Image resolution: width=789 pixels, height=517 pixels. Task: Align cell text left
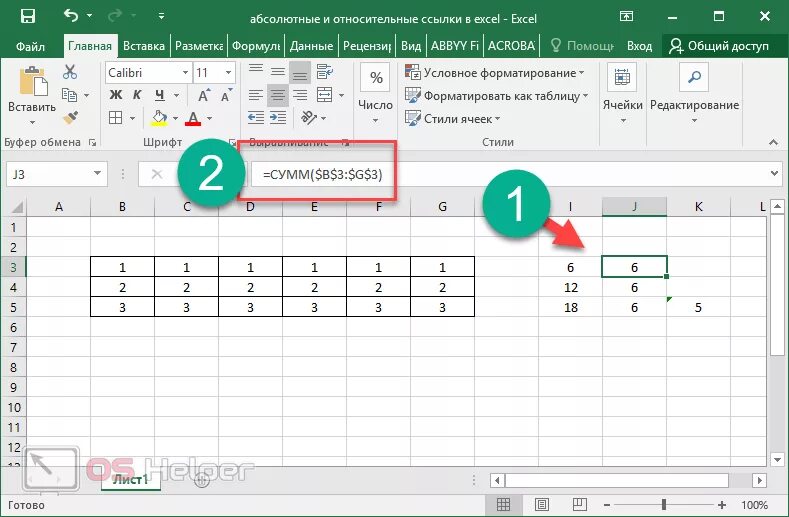256,95
